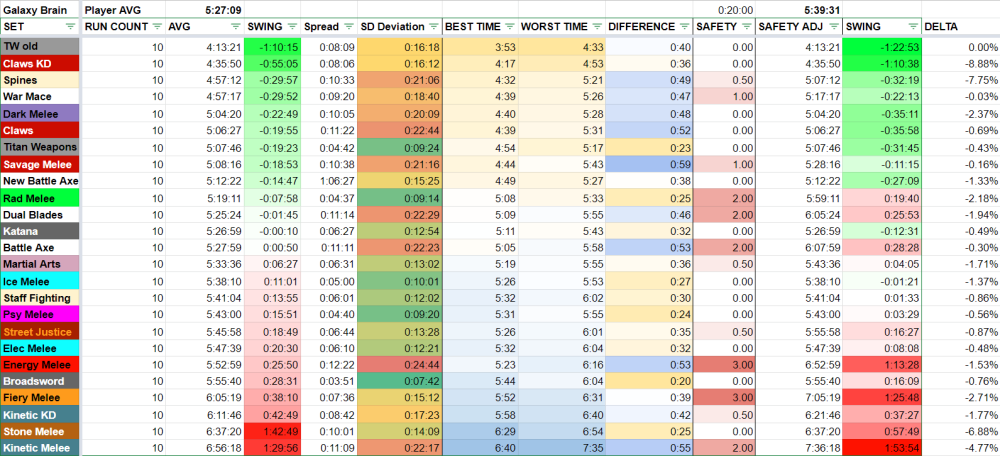Open the AVG column filter icon
This screenshot has height=456, width=1000.
(x=234, y=27)
